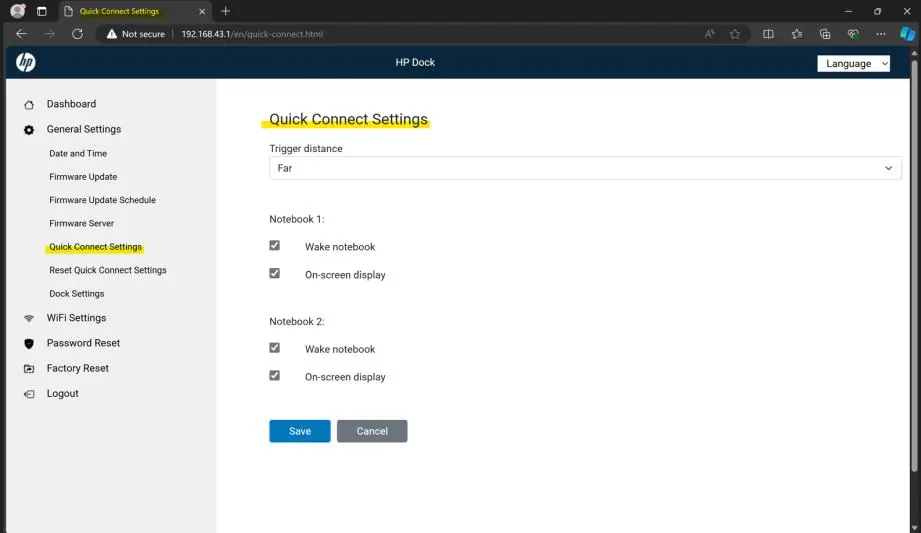Open Dashboard in sidebar

pyautogui.click(x=71, y=104)
